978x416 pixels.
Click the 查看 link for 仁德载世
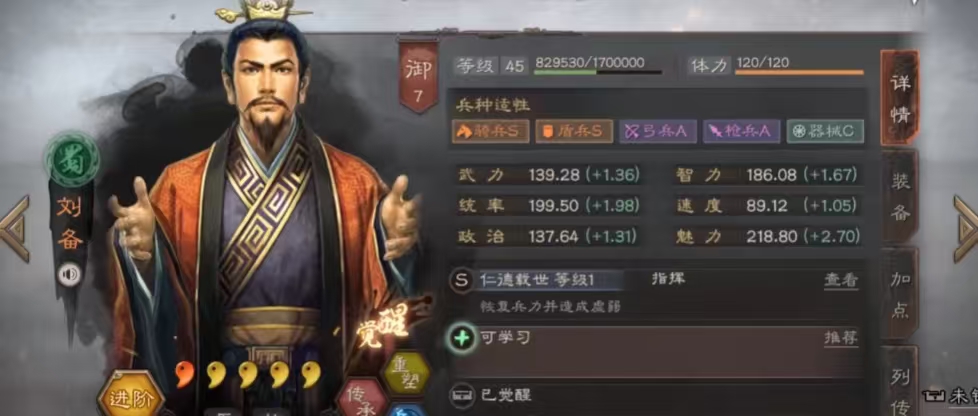click(x=840, y=281)
